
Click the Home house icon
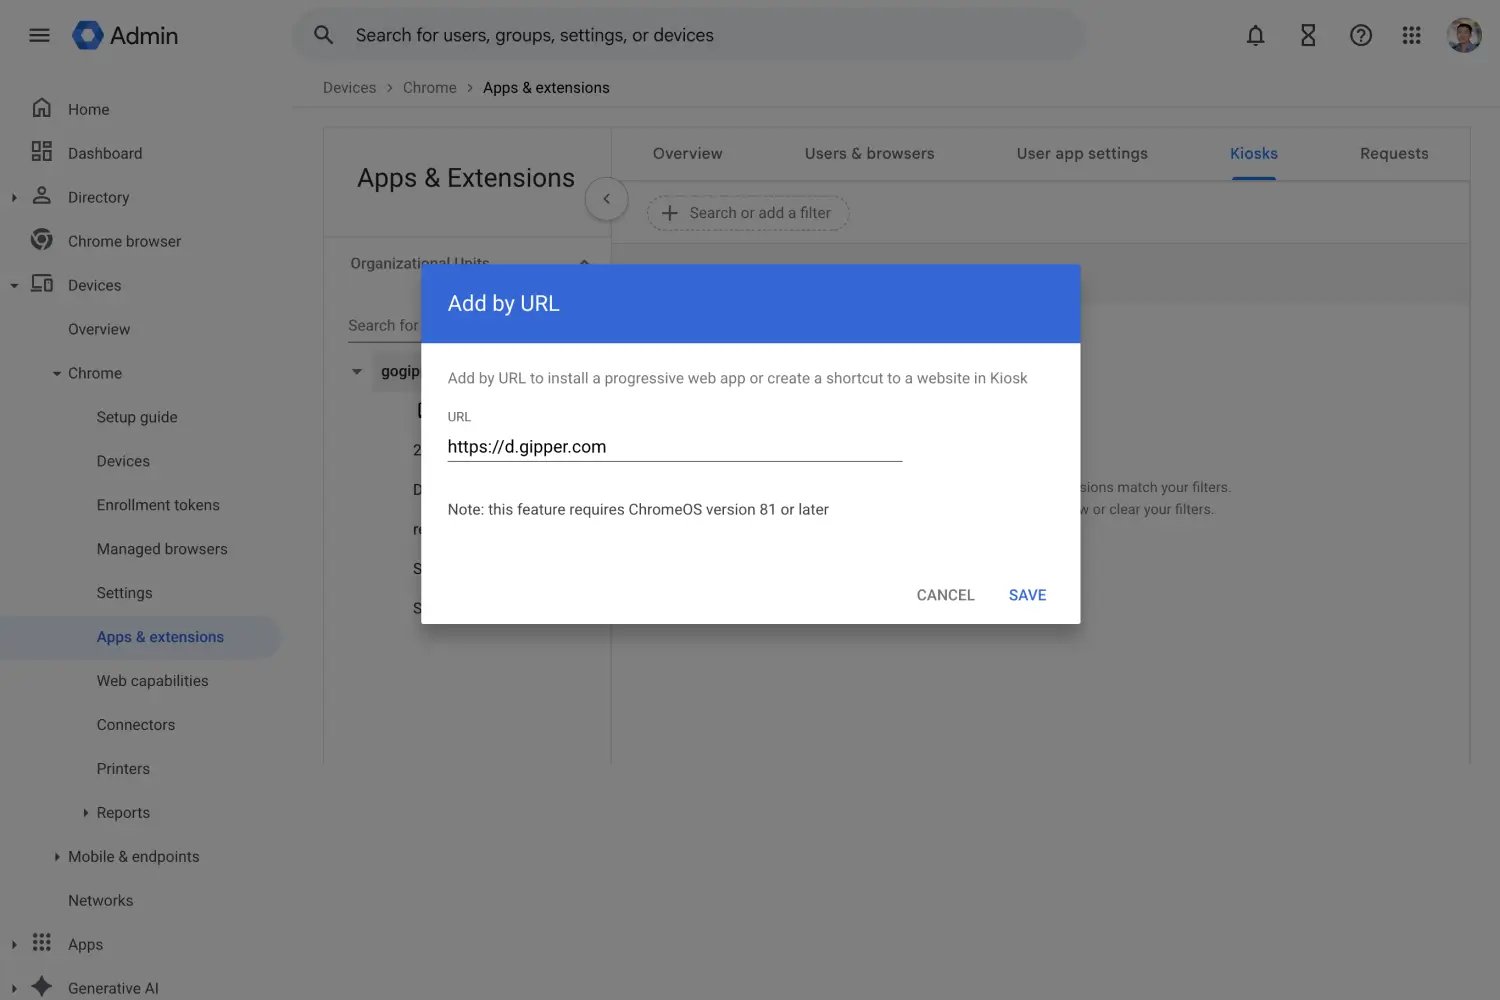click(42, 108)
